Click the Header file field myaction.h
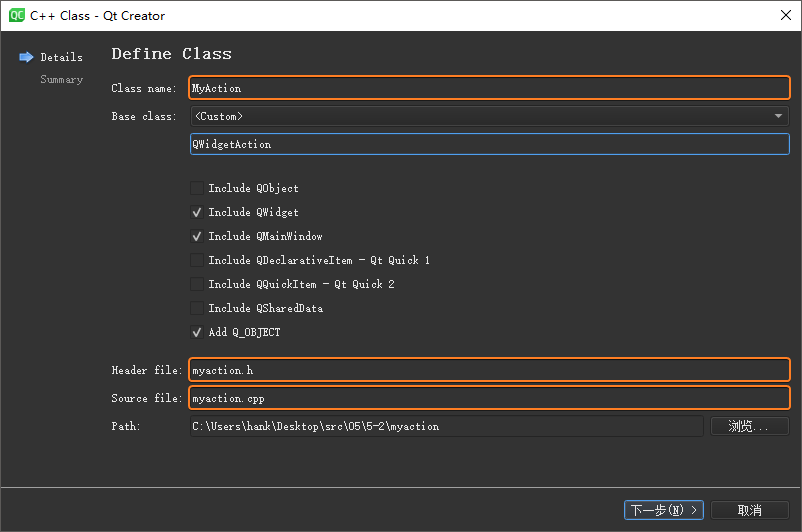Screen dimensions: 802x532 pos(489,370)
